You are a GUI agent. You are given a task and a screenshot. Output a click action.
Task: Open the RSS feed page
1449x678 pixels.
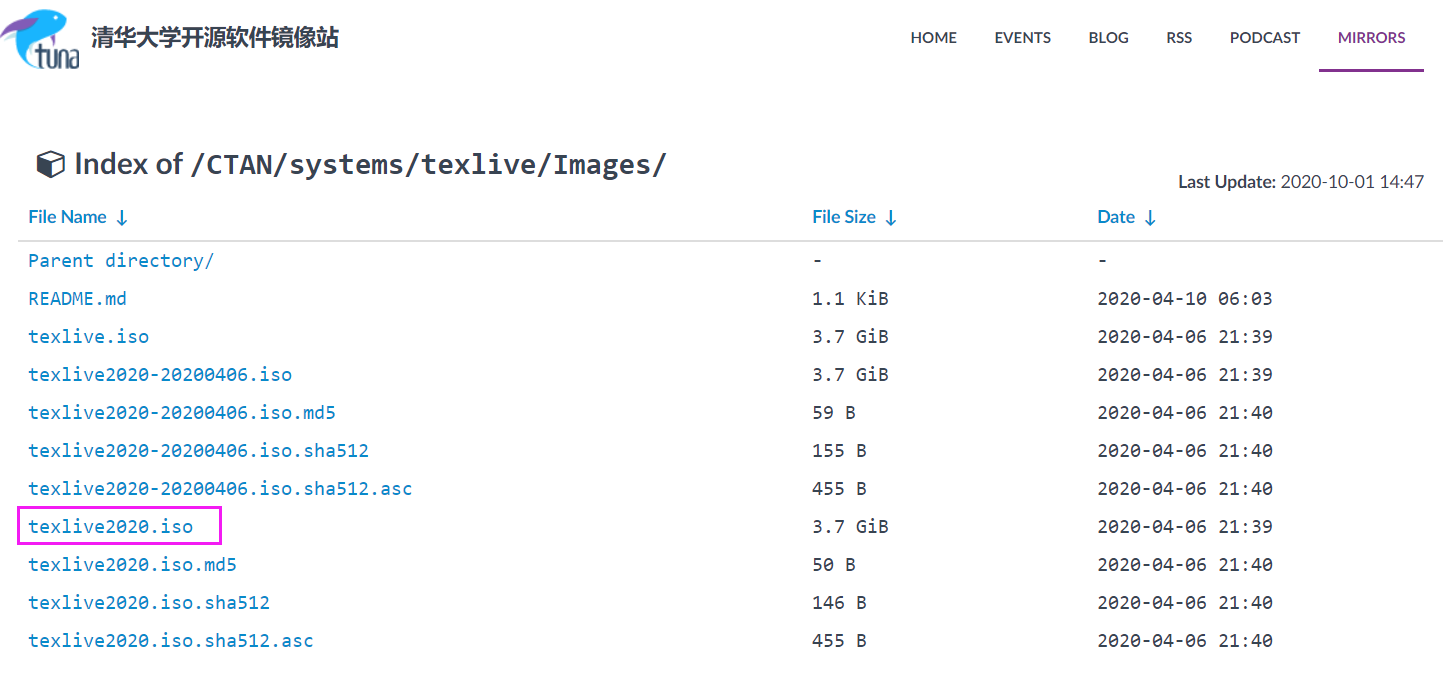1179,38
